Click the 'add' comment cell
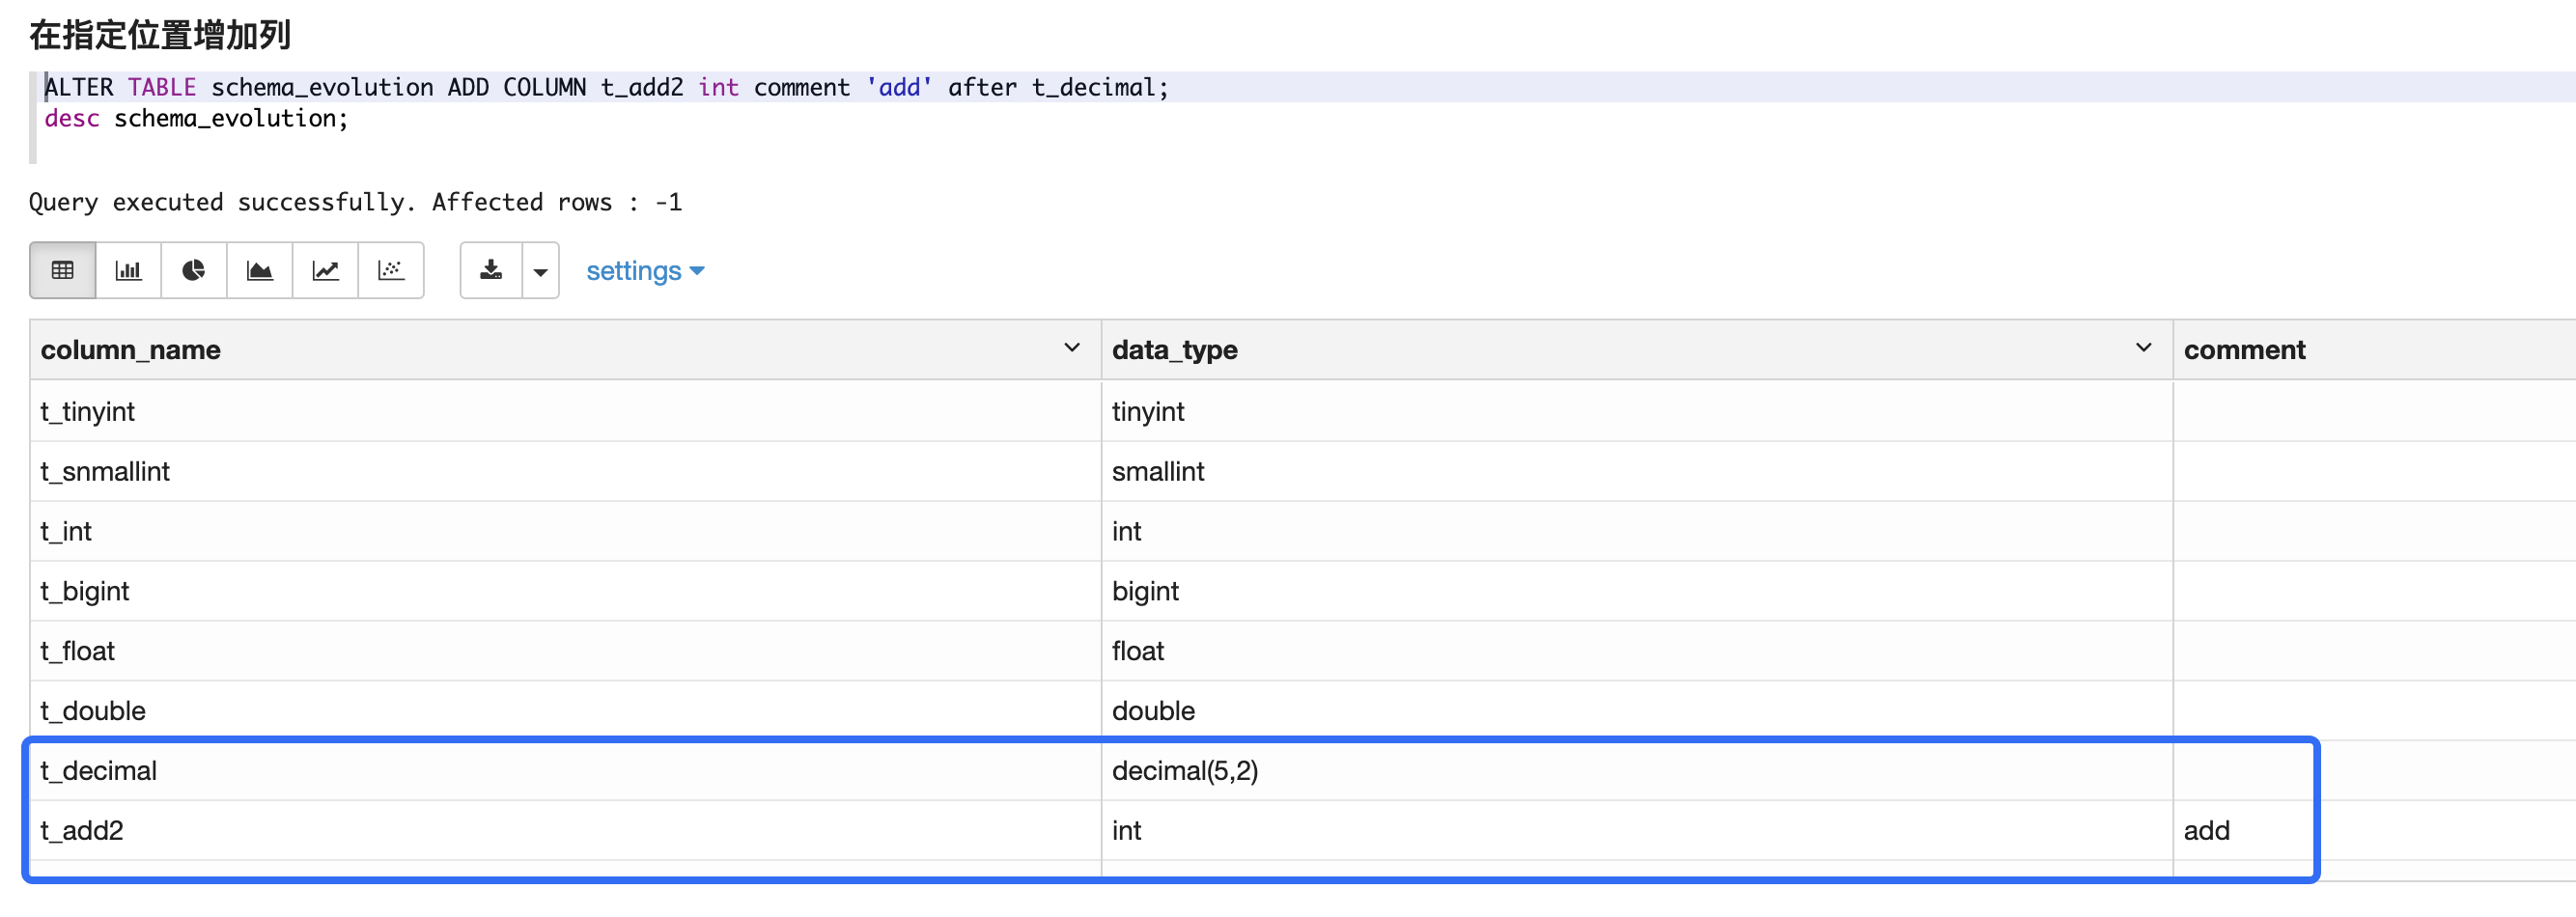 (2206, 830)
